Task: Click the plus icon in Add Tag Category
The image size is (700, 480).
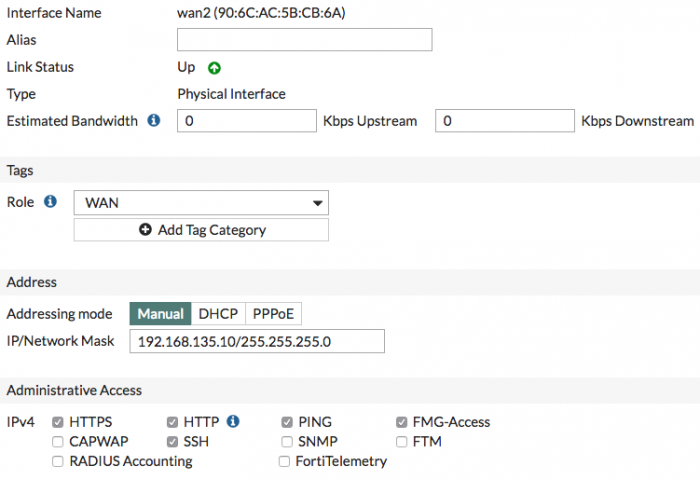Action: click(146, 230)
